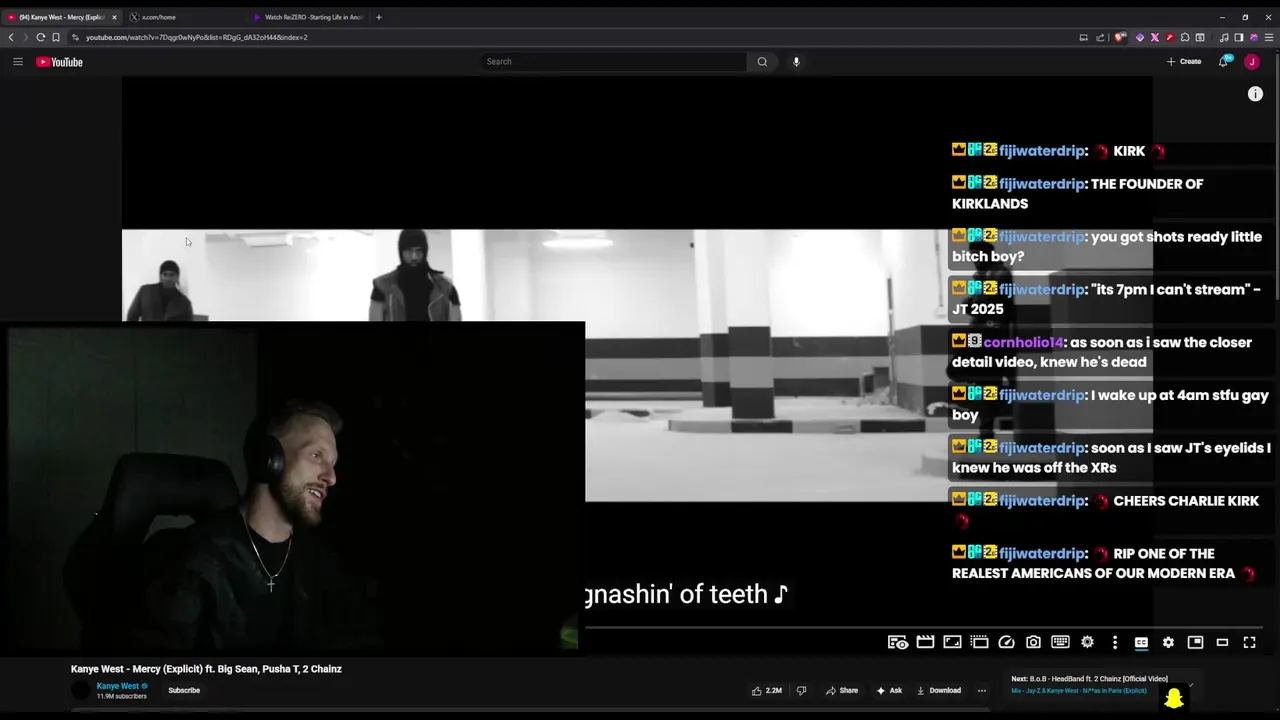Toggle closed captions
The image size is (1280, 720).
pyautogui.click(x=1141, y=642)
